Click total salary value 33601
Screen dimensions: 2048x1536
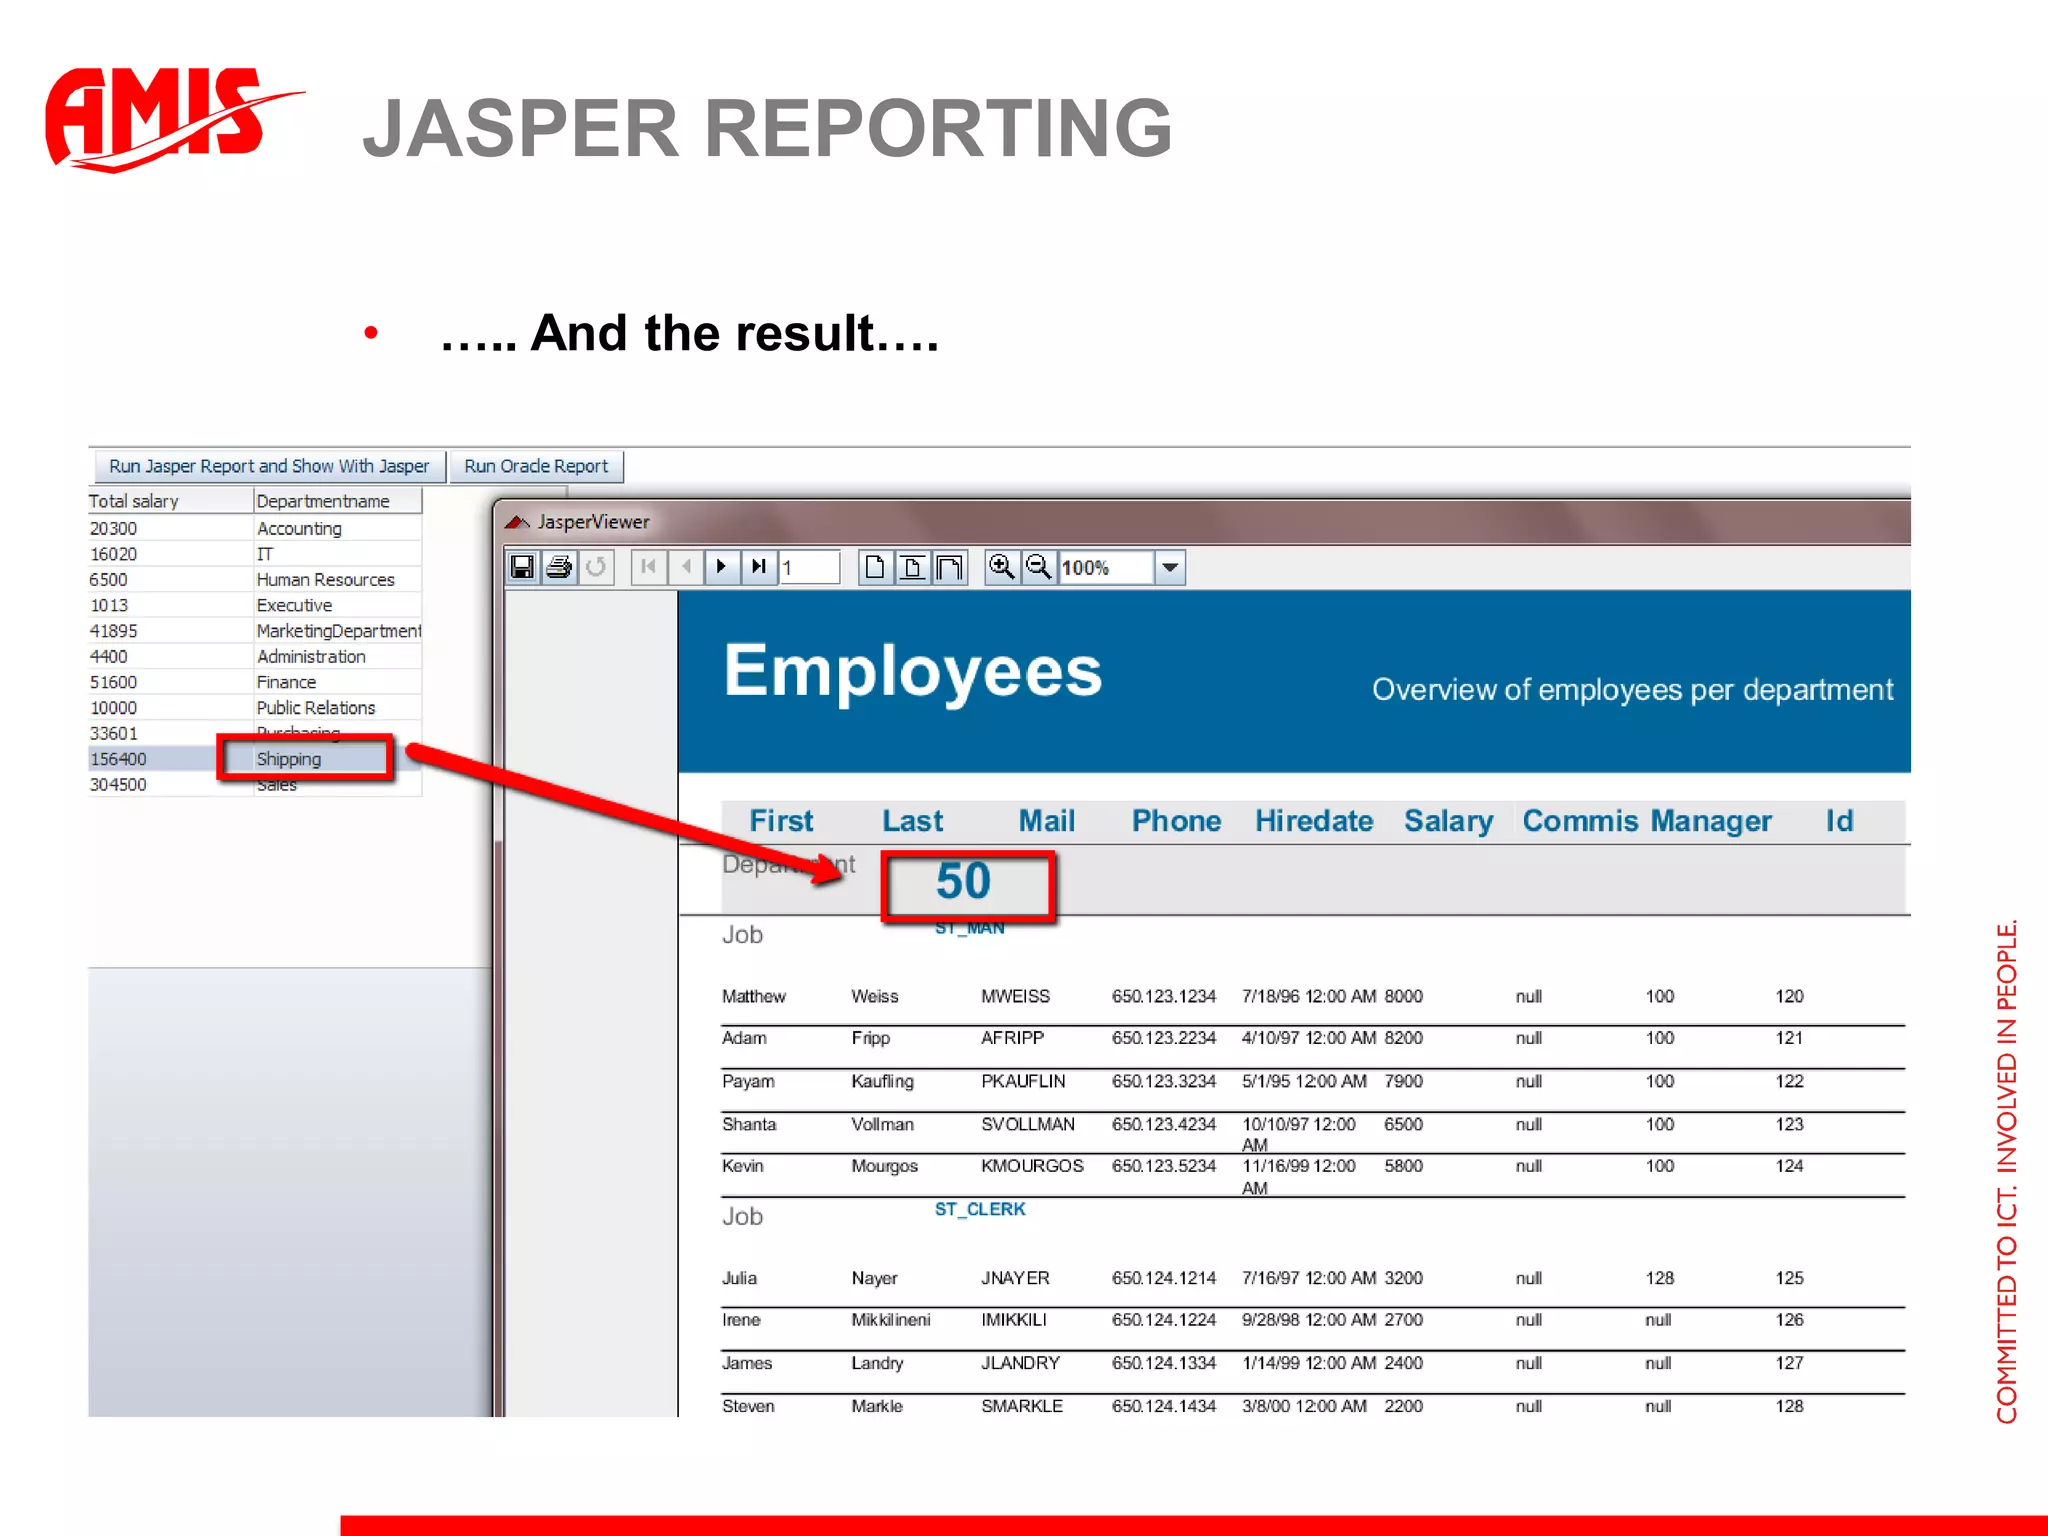pyautogui.click(x=113, y=733)
